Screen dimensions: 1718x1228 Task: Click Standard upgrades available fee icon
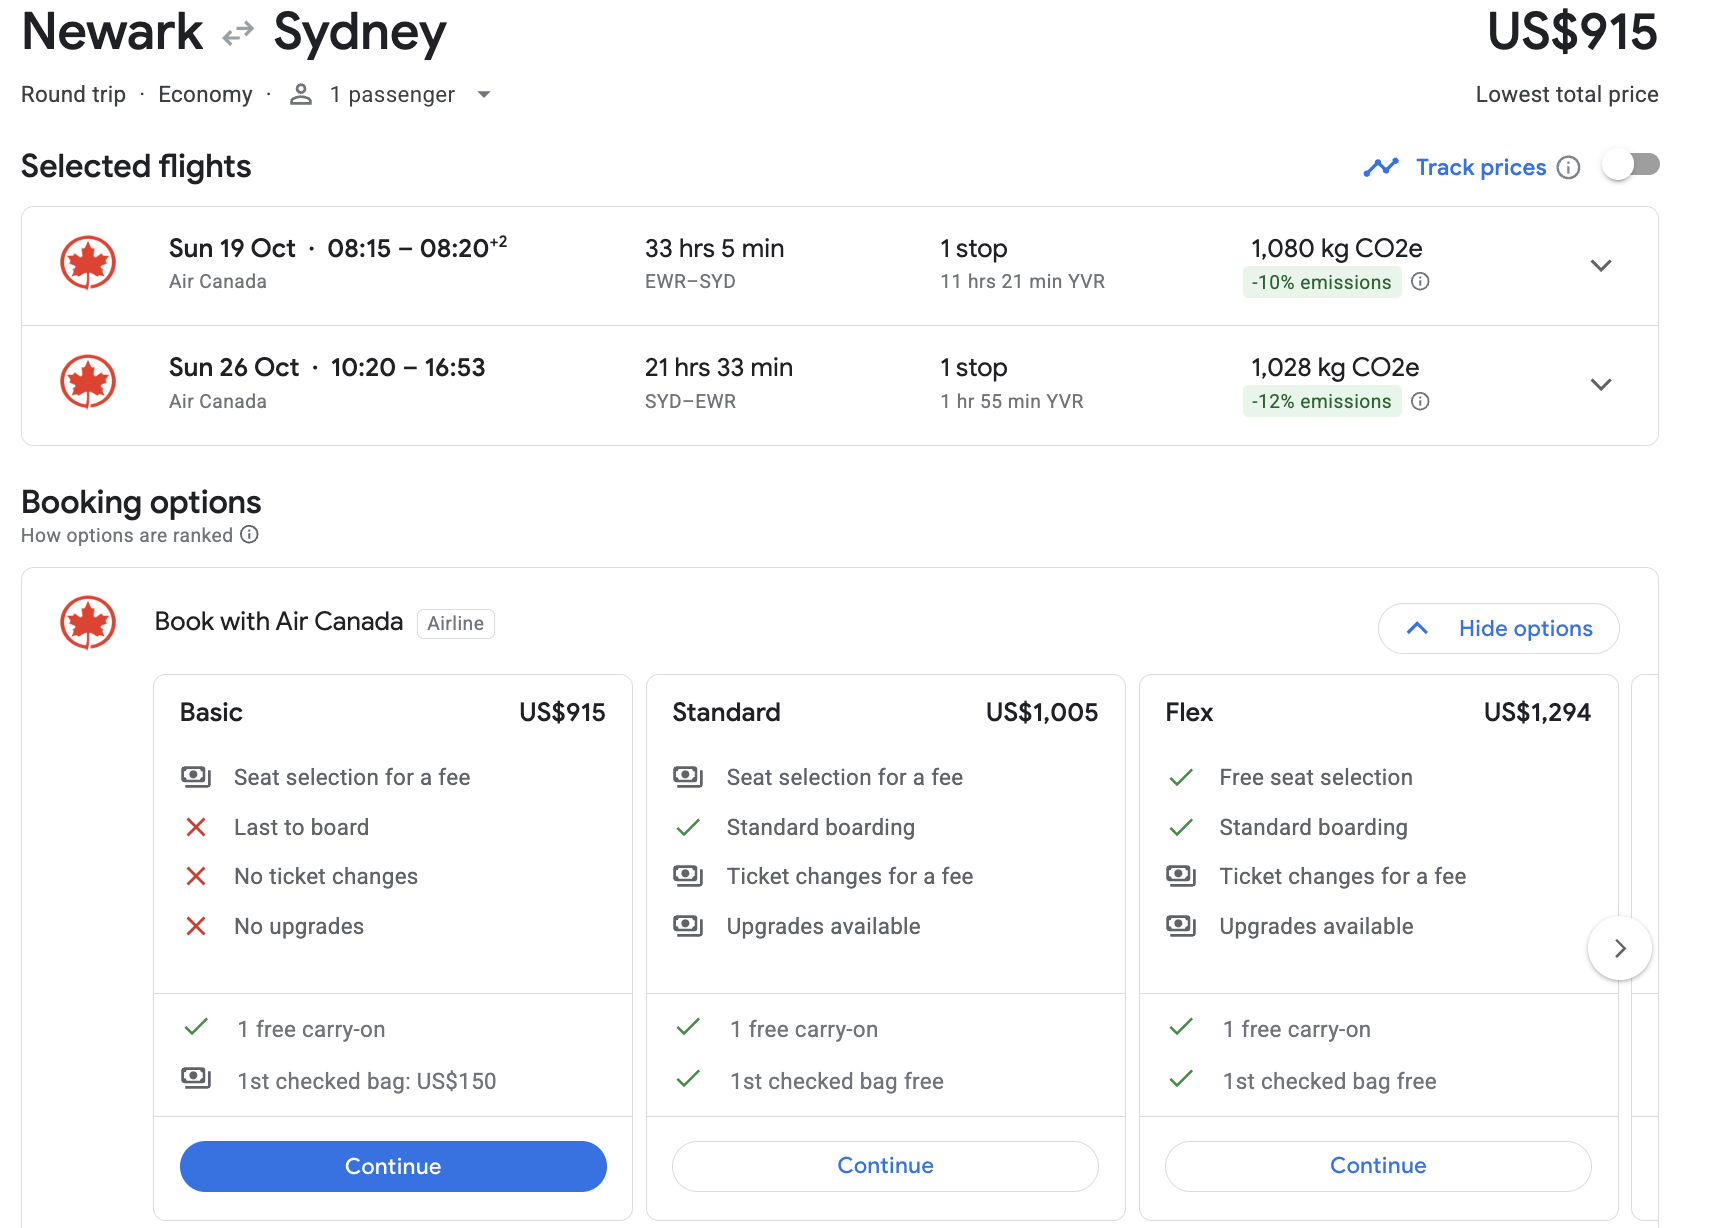(x=688, y=926)
